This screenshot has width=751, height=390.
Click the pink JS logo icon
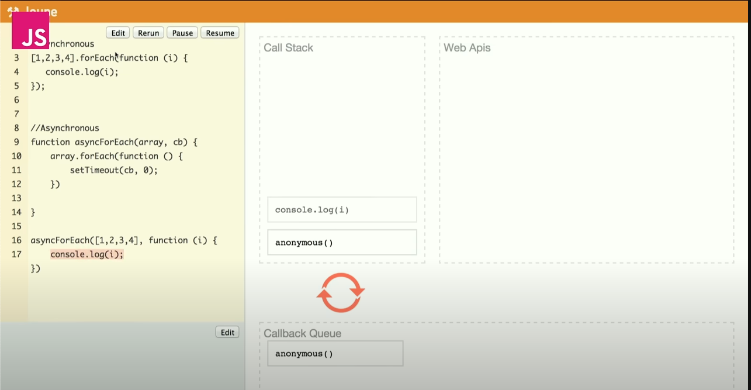[30, 30]
